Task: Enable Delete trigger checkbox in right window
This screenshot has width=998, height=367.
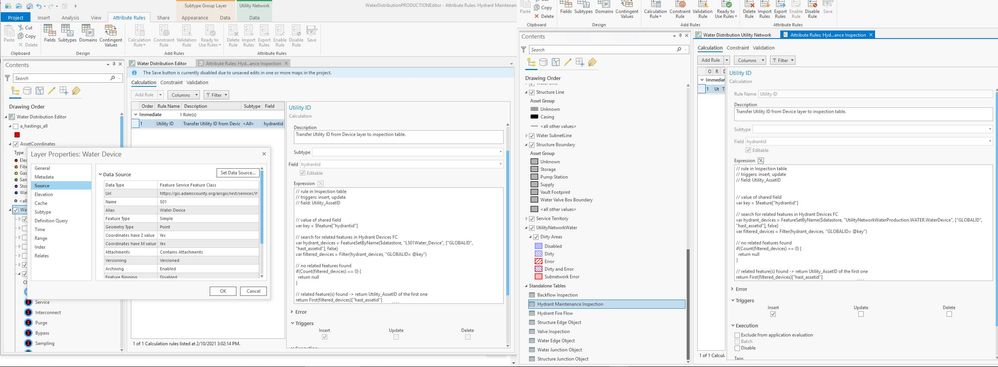Action: tap(949, 314)
